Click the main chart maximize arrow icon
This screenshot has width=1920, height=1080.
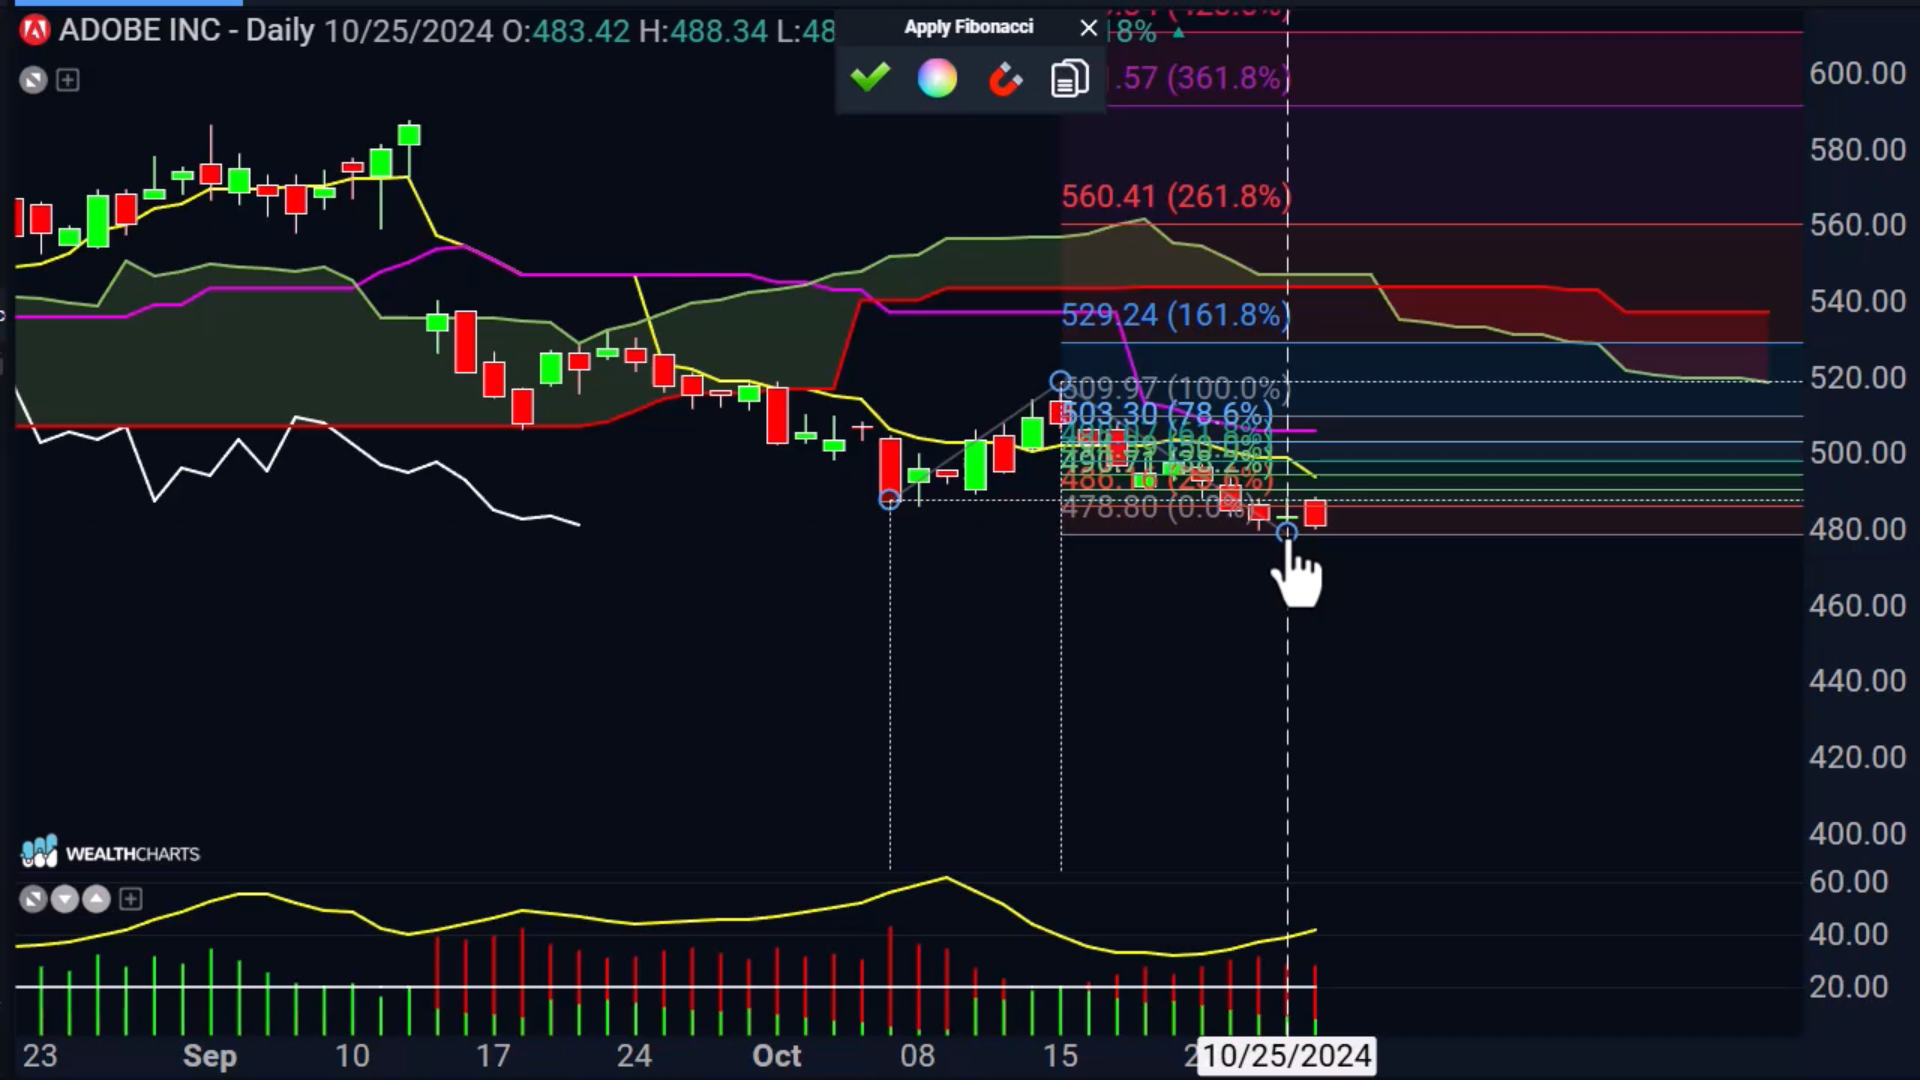point(33,80)
